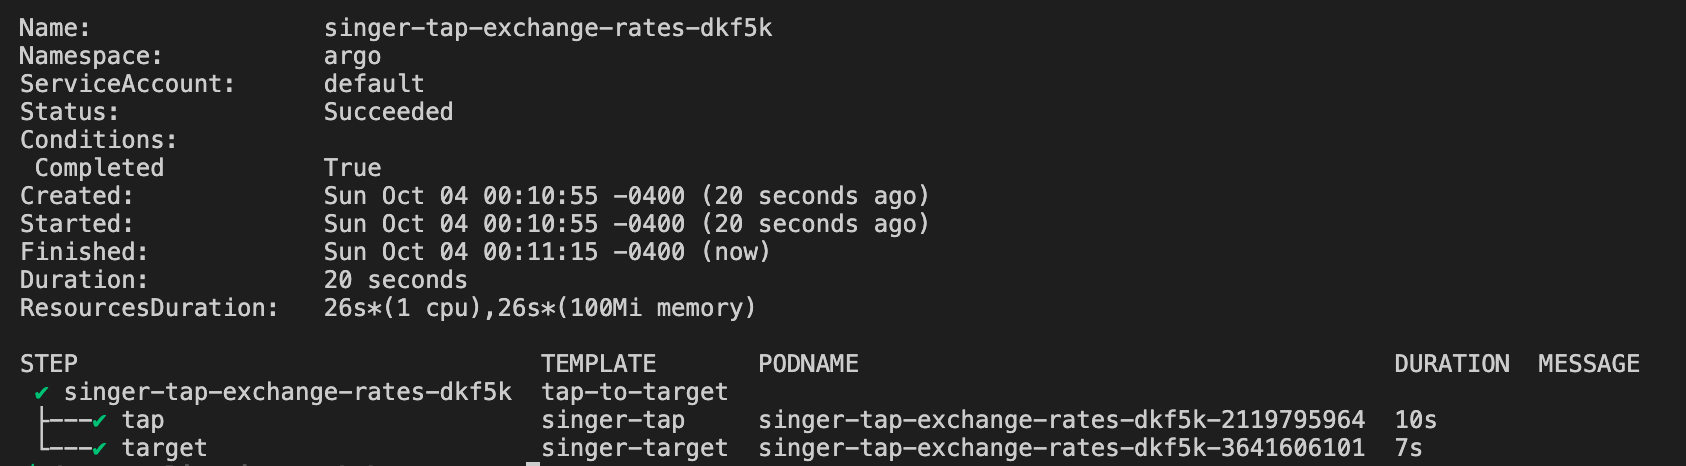Click the tree branch connector before tap
The width and height of the screenshot is (1686, 466).
click(62, 421)
